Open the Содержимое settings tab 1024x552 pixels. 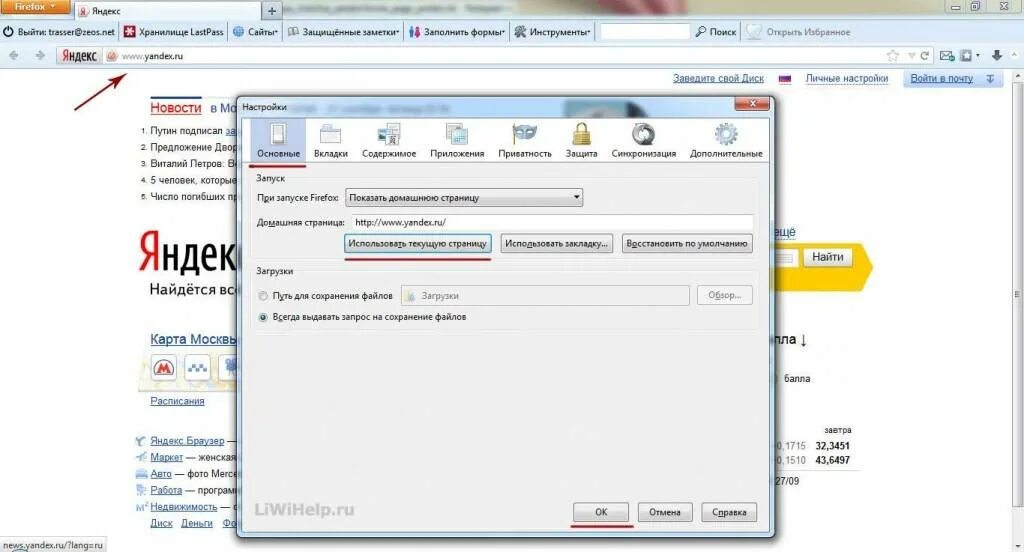click(389, 140)
